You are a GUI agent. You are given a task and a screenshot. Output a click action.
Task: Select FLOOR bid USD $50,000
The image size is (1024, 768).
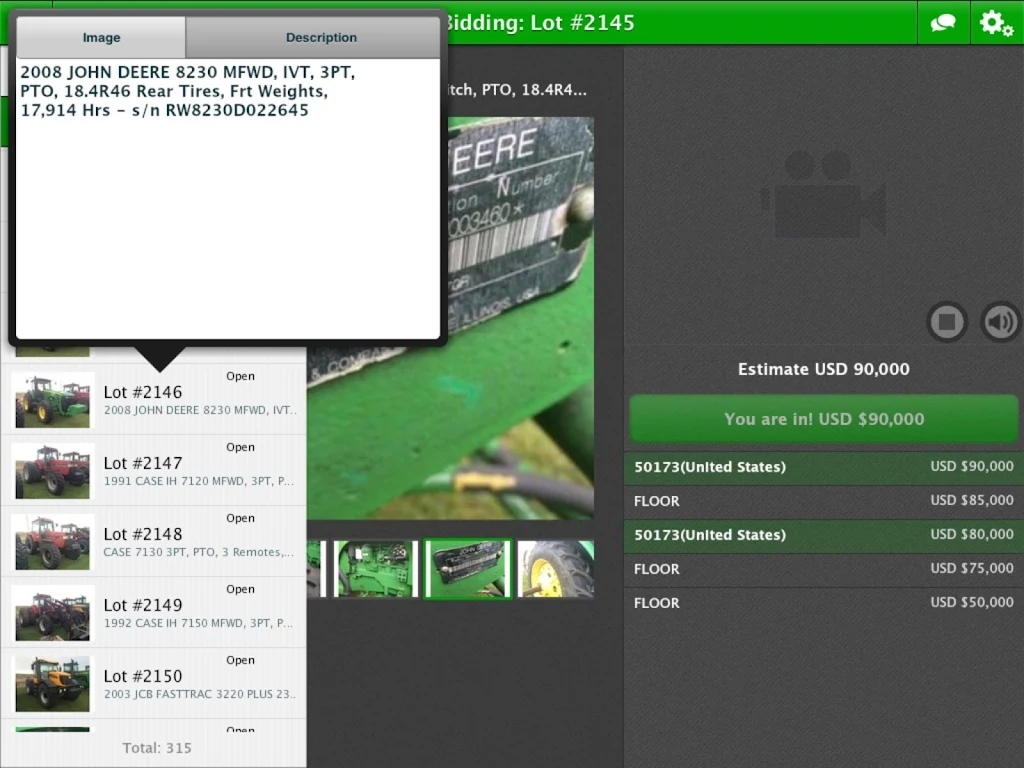pyautogui.click(x=824, y=603)
